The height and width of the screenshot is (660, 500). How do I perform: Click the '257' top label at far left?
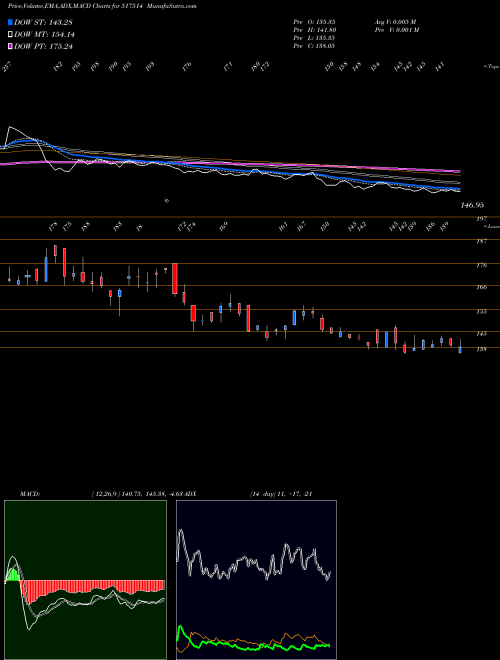tap(8, 67)
